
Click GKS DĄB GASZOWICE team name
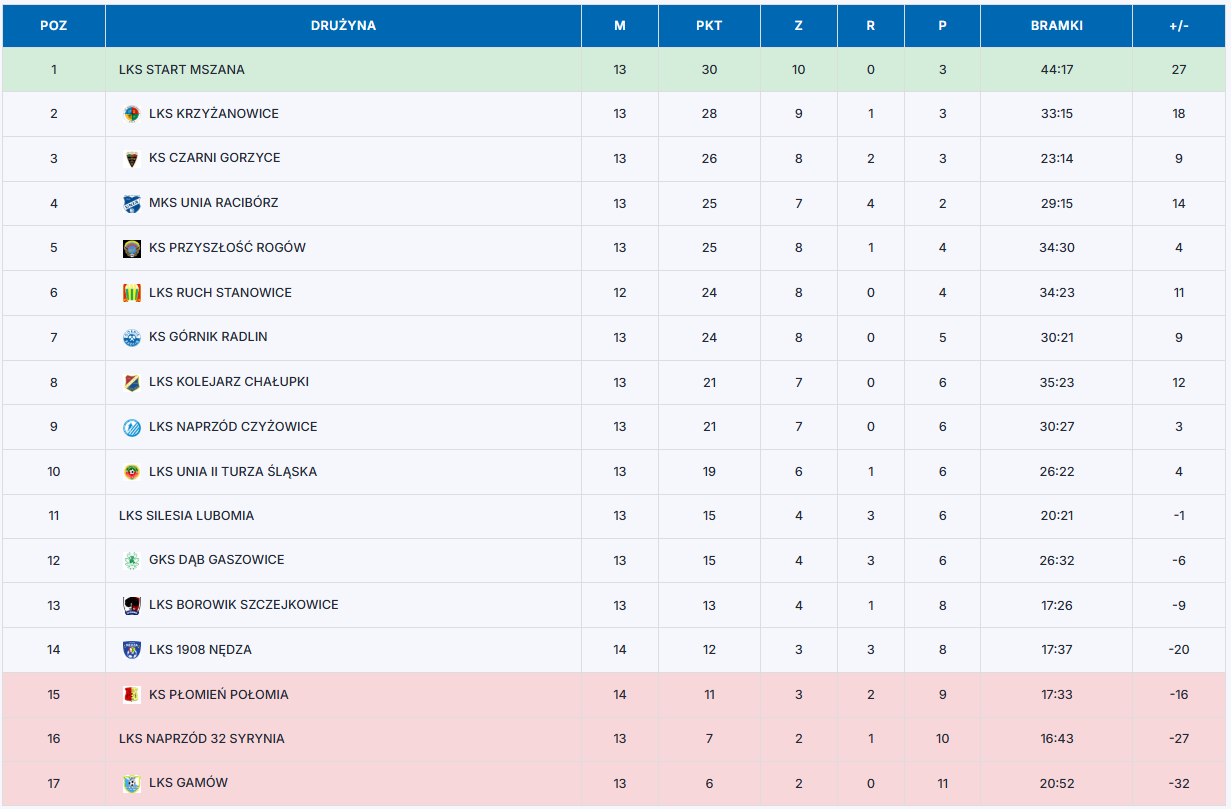[216, 560]
